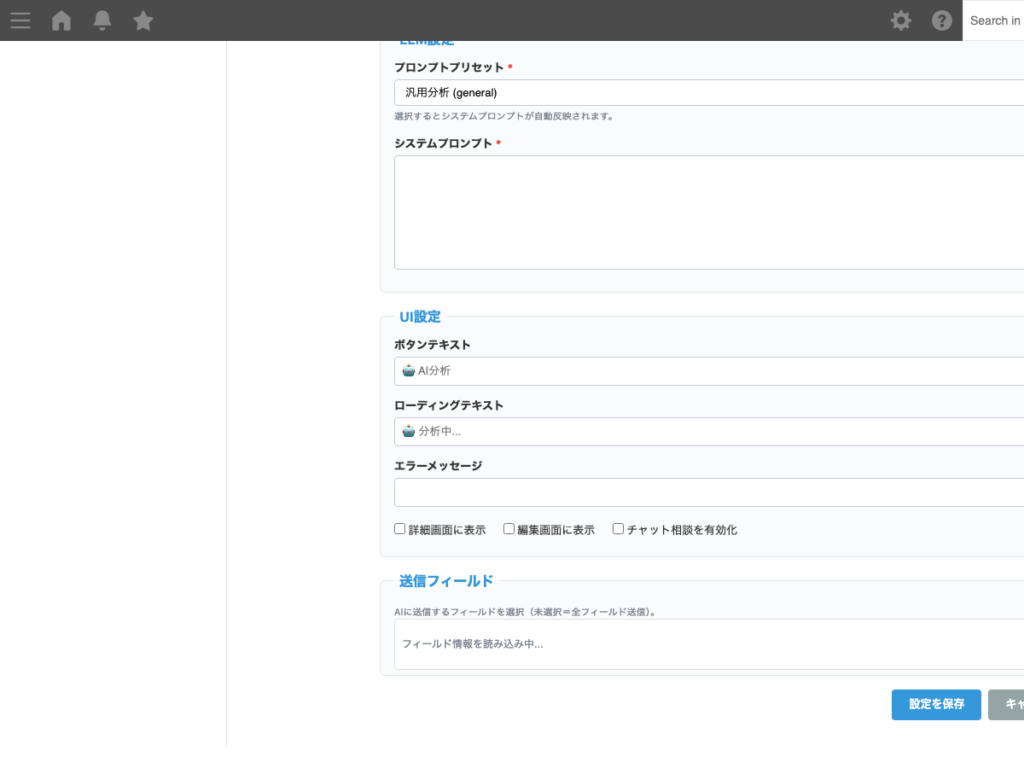Open notifications via the bell icon
Image resolution: width=1024 pixels, height=768 pixels.
pos(102,20)
